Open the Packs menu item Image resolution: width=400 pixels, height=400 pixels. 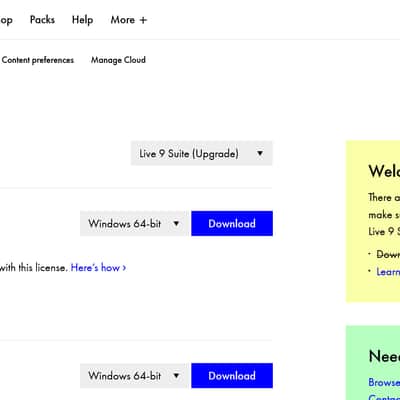[x=42, y=20]
